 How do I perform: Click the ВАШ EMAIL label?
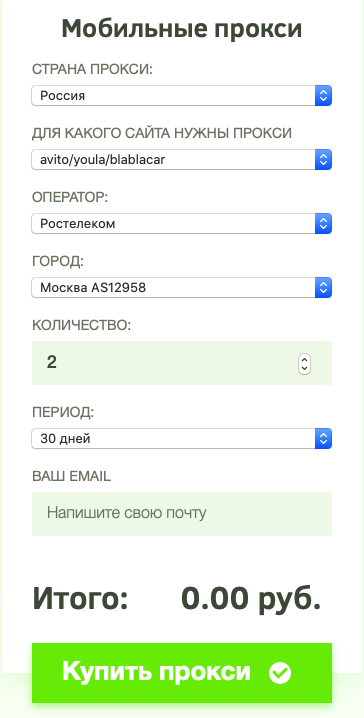71,476
